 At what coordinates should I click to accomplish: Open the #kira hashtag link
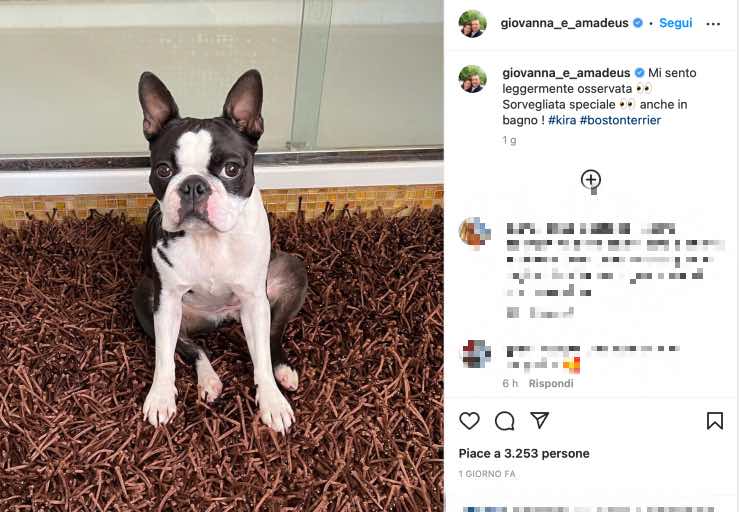[562, 120]
